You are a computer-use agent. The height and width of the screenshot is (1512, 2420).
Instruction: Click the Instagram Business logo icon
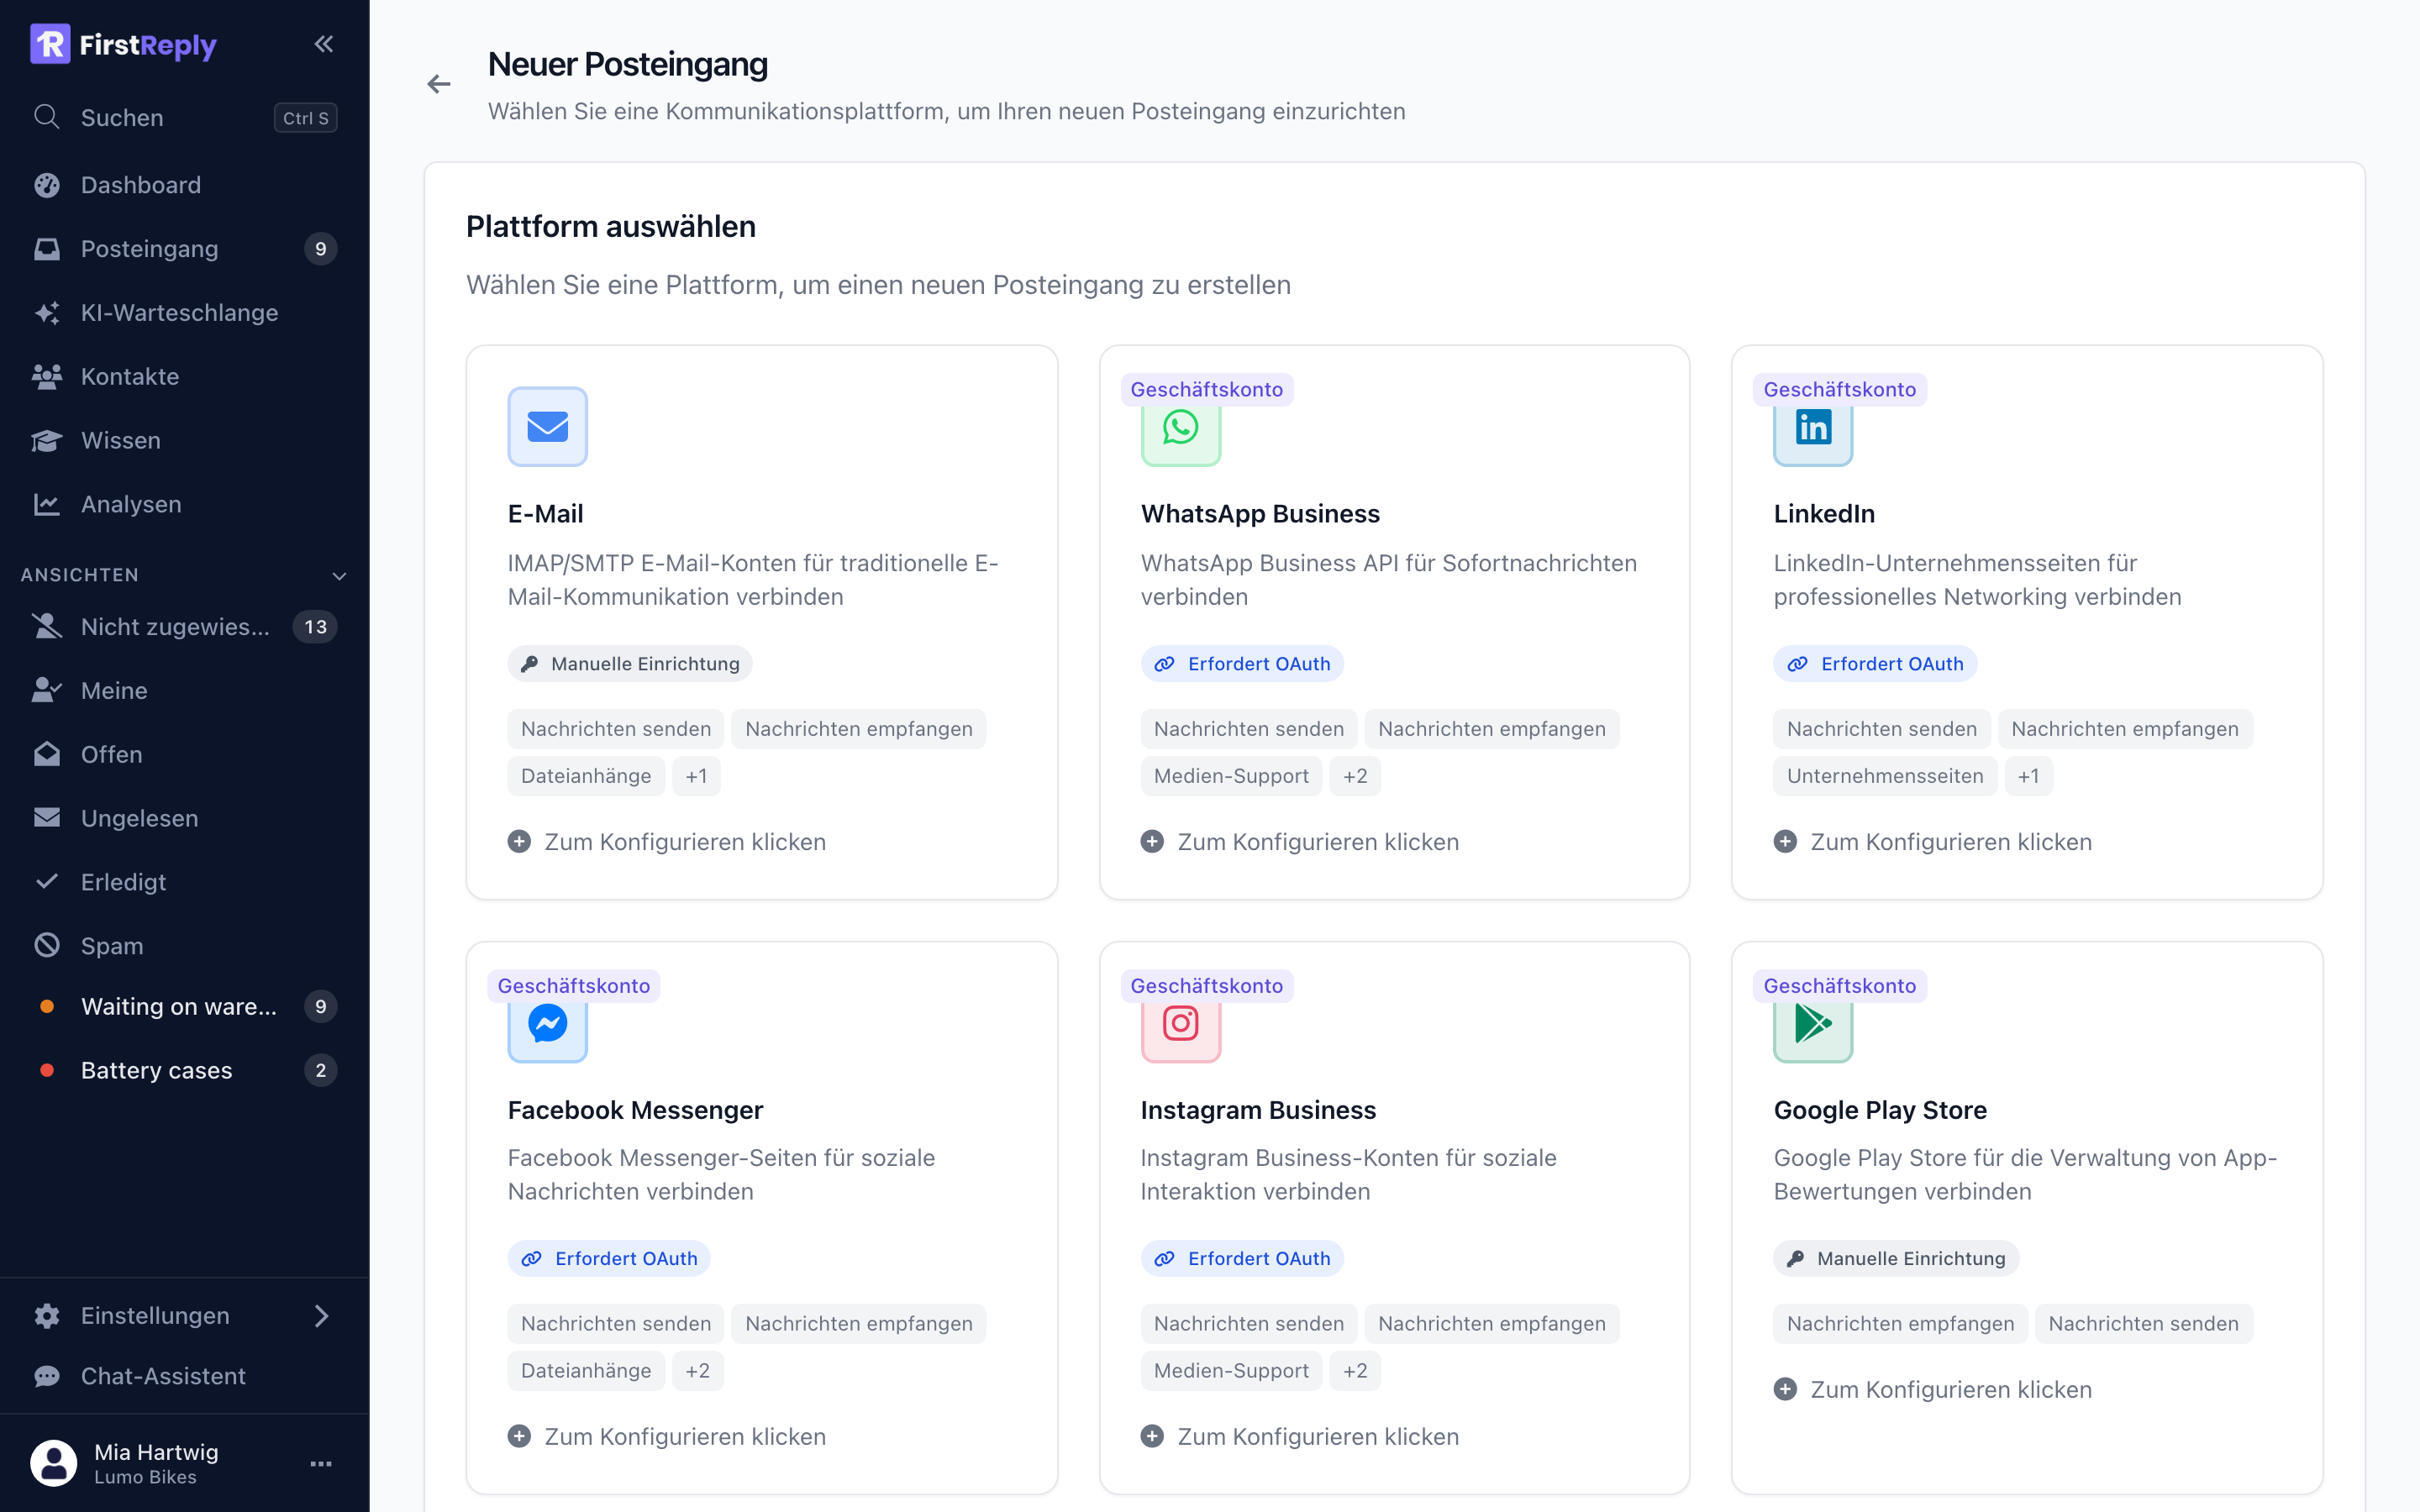click(1181, 1024)
